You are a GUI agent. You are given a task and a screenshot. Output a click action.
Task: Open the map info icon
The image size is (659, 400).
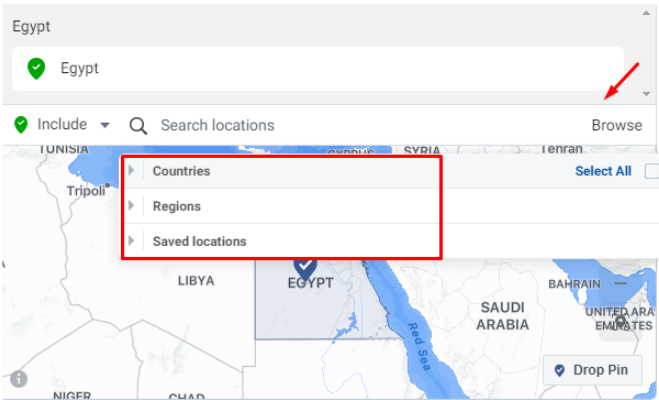click(x=19, y=380)
